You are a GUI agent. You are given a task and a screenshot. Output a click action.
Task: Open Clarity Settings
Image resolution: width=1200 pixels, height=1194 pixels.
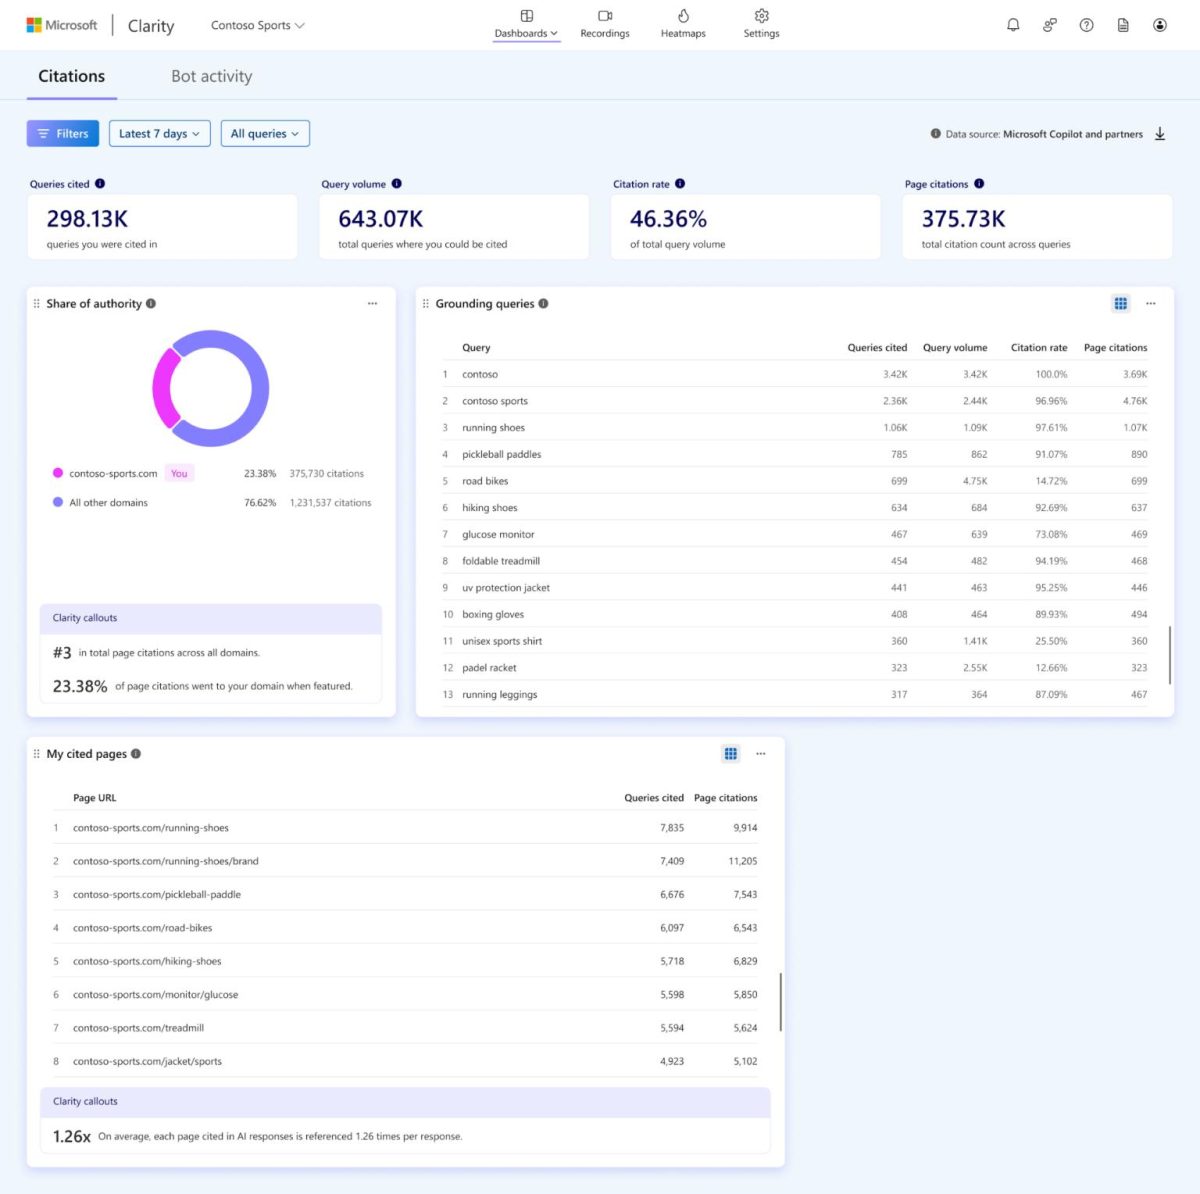(x=761, y=24)
